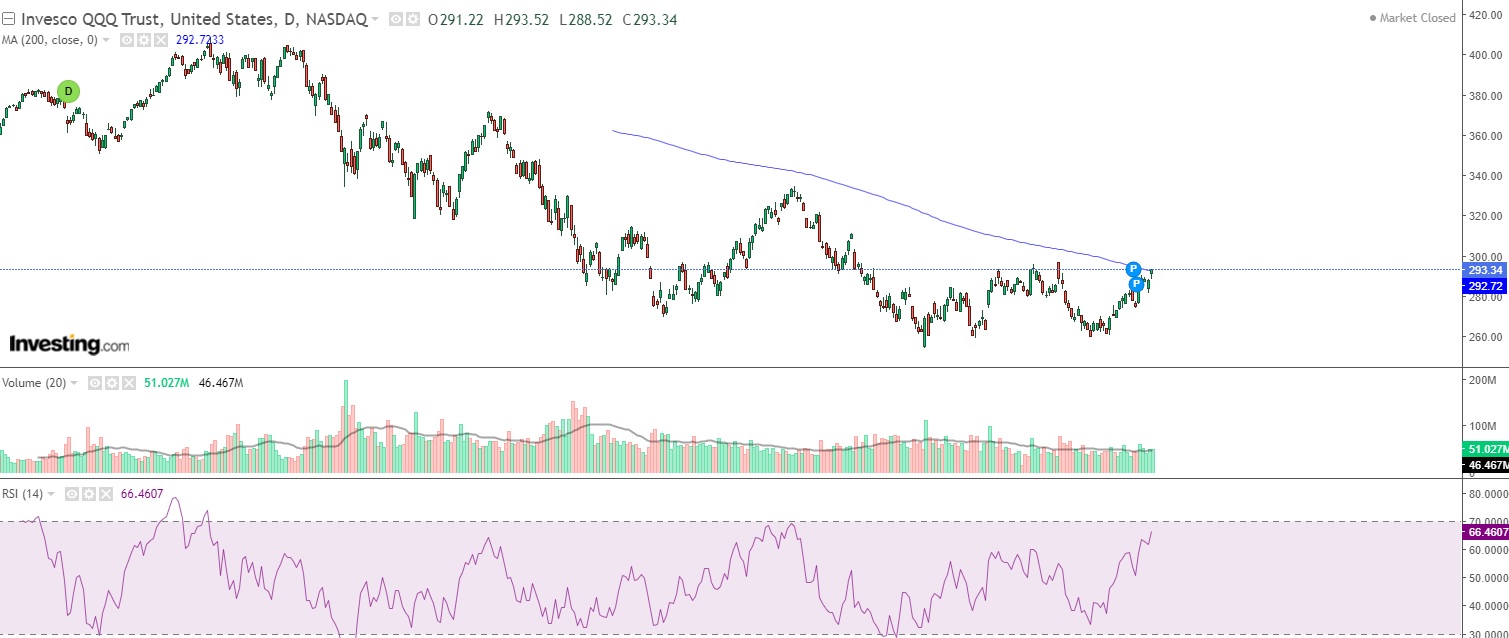The height and width of the screenshot is (638, 1509).
Task: Click the 46.467M volume average value in legend
Action: [x=222, y=383]
